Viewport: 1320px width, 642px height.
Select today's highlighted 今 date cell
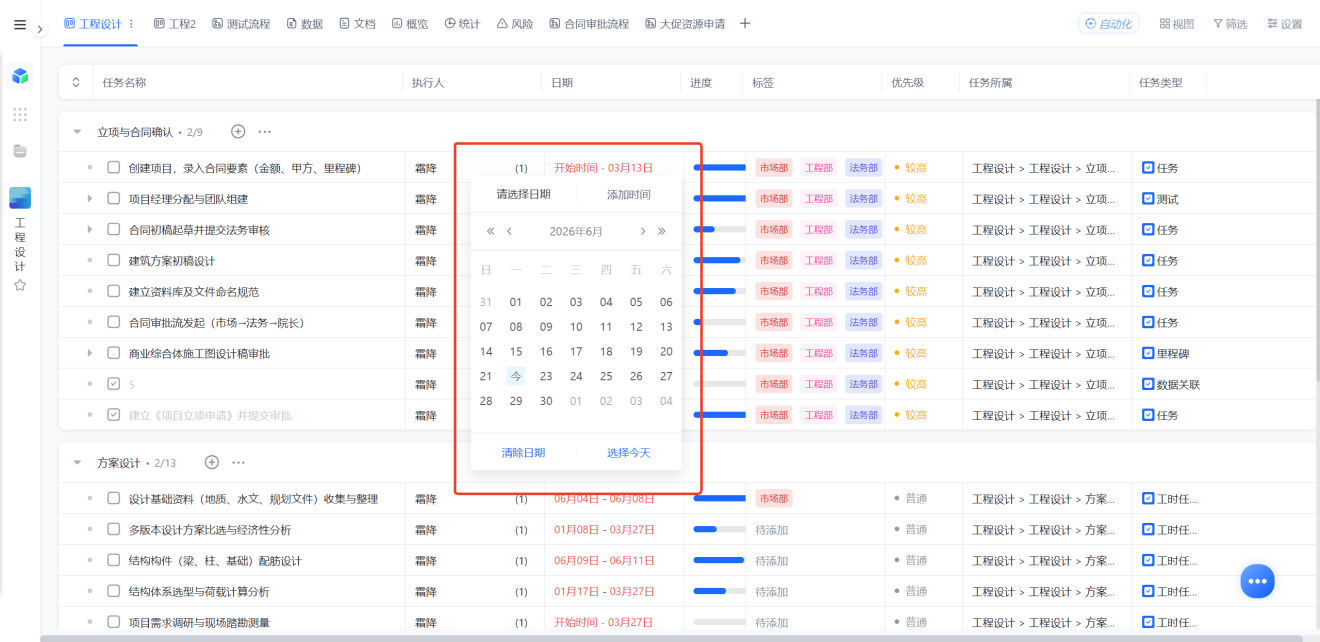[x=516, y=376]
